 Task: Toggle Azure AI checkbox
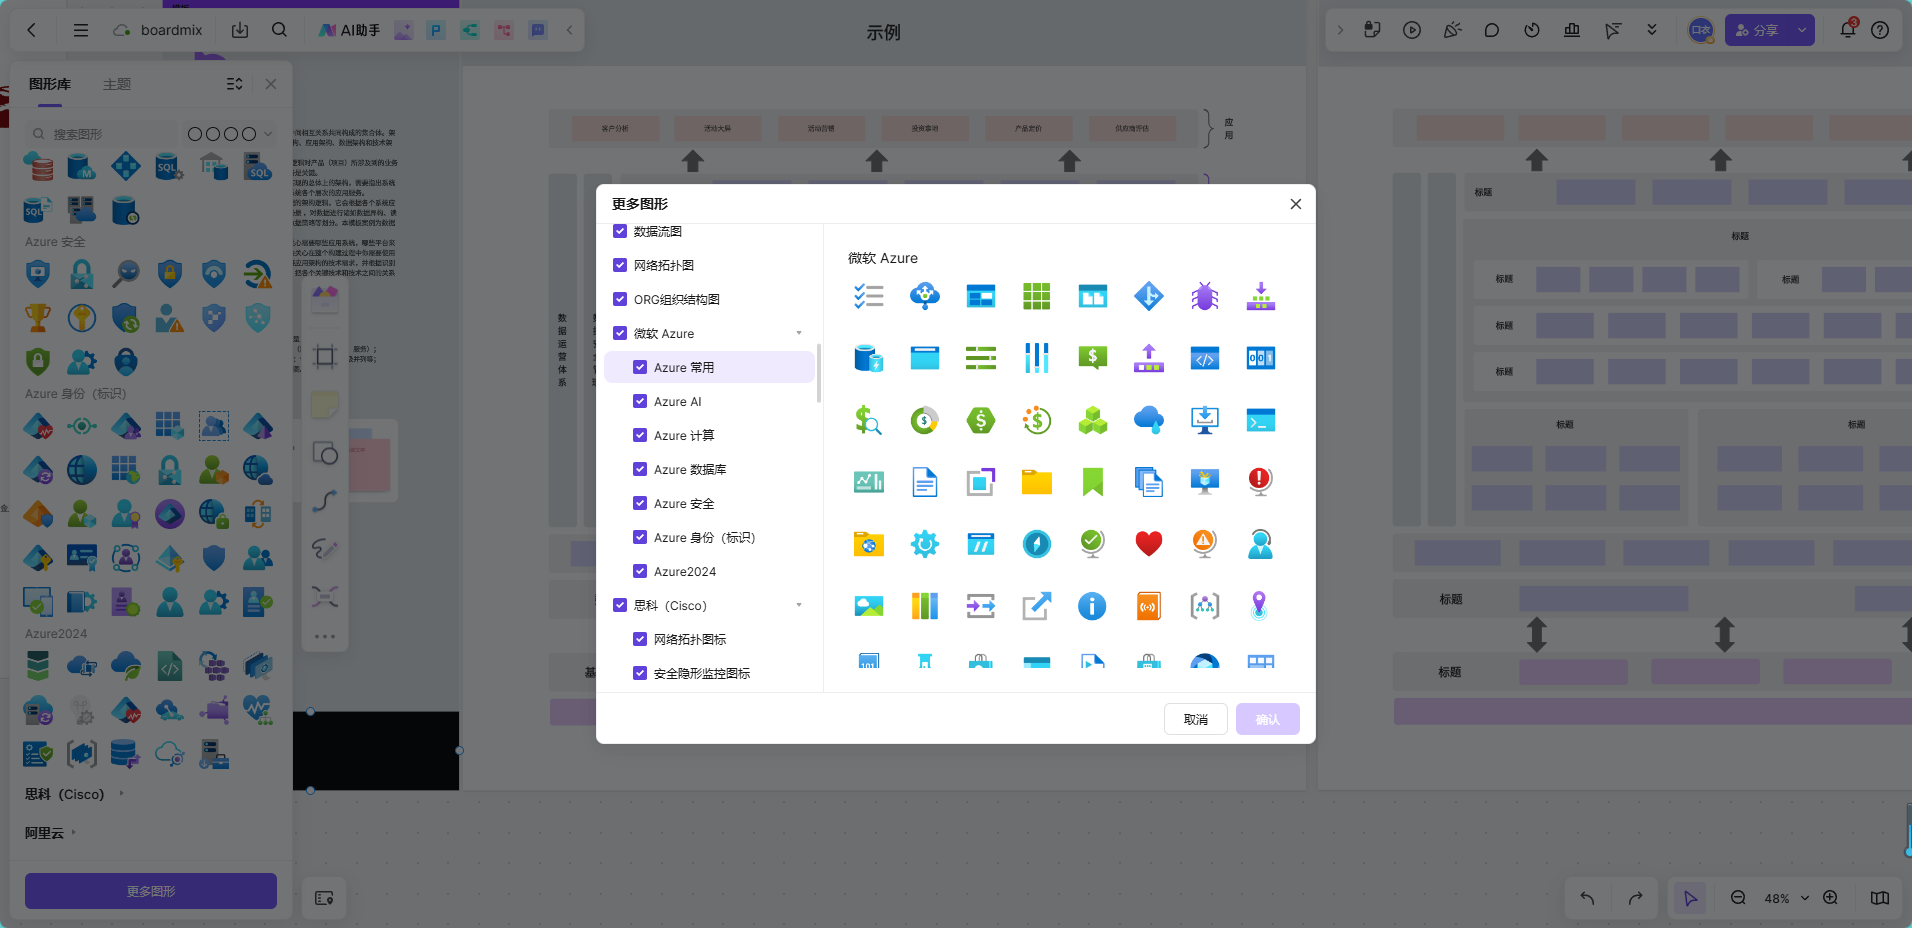click(640, 401)
